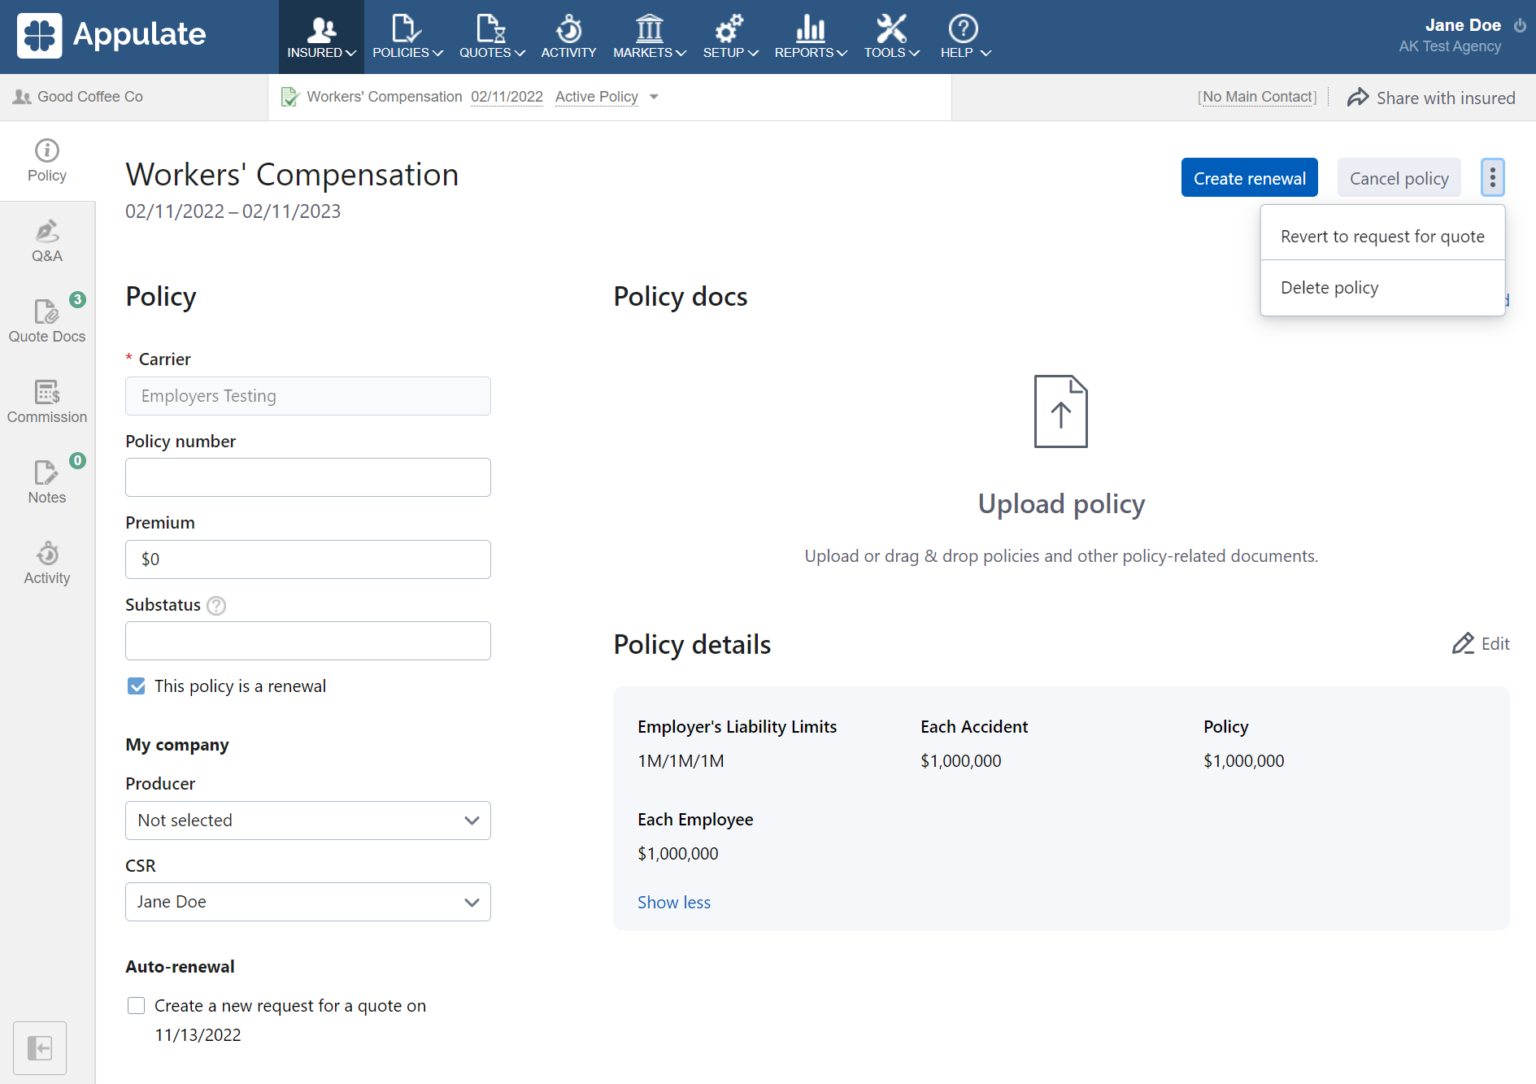This screenshot has height=1084, width=1536.
Task: Go to the Activity page in top navigation
Action: point(568,37)
